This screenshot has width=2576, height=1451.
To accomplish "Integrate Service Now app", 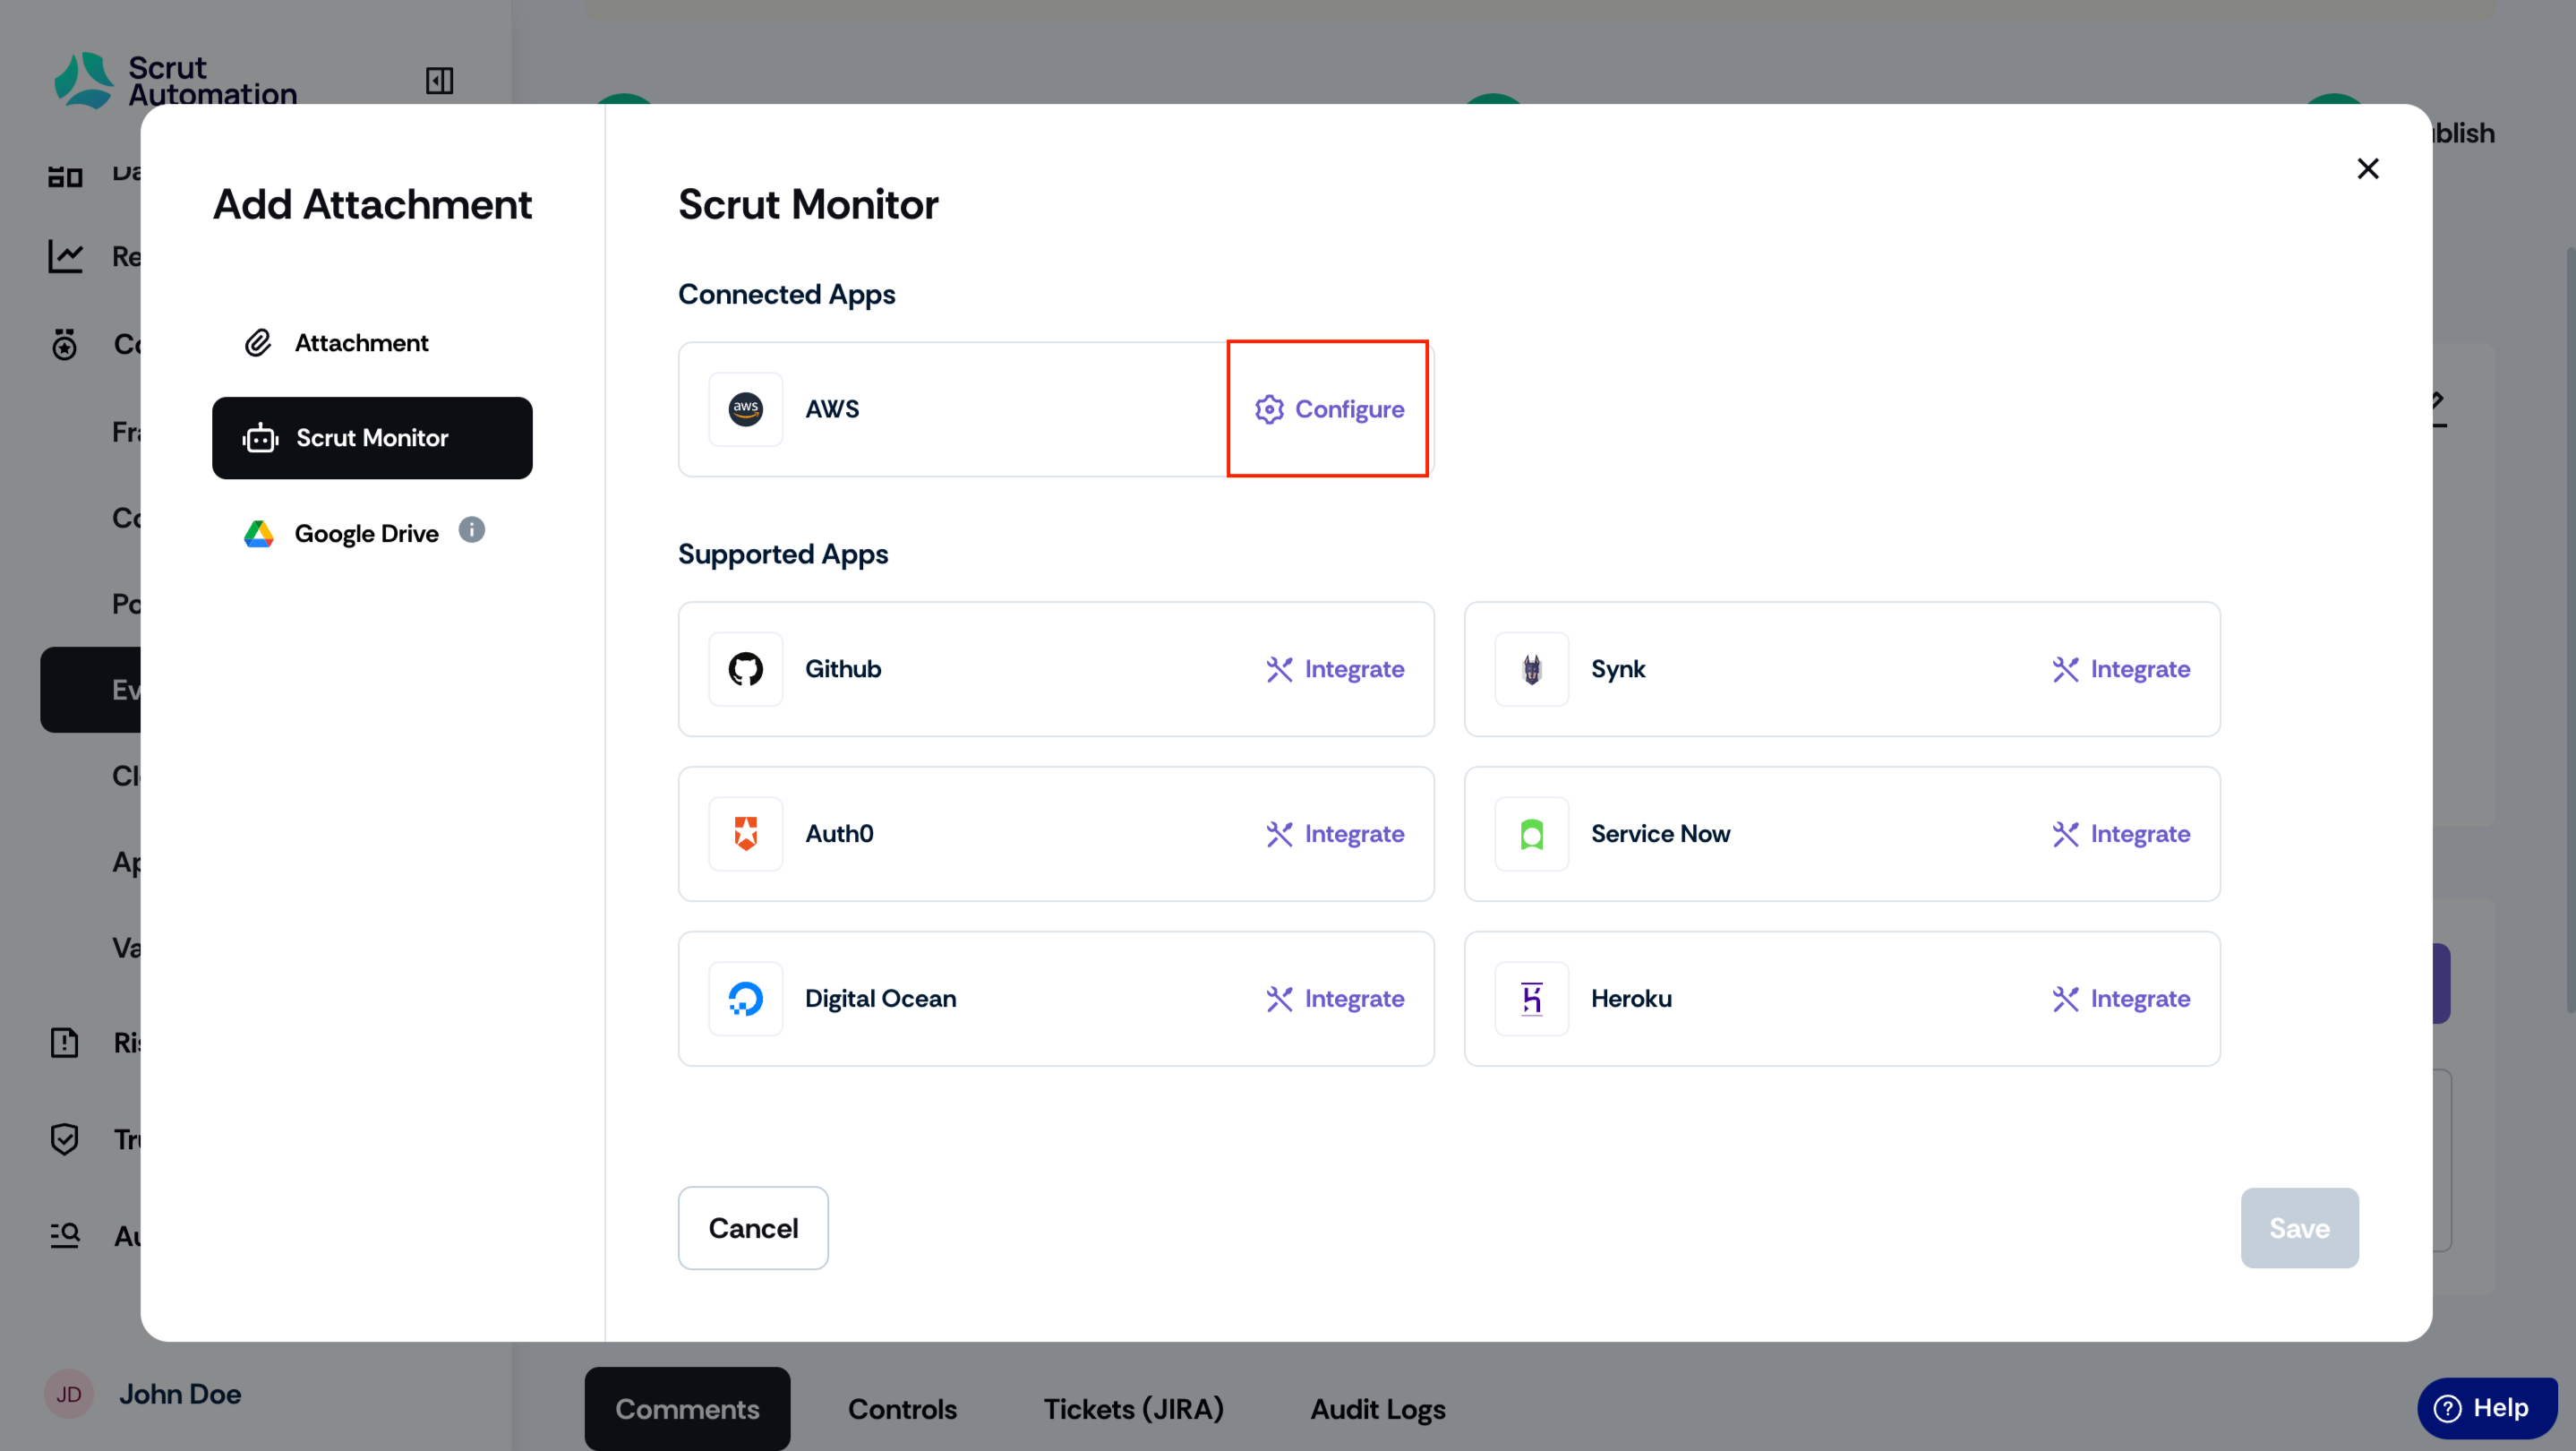I will point(2121,834).
